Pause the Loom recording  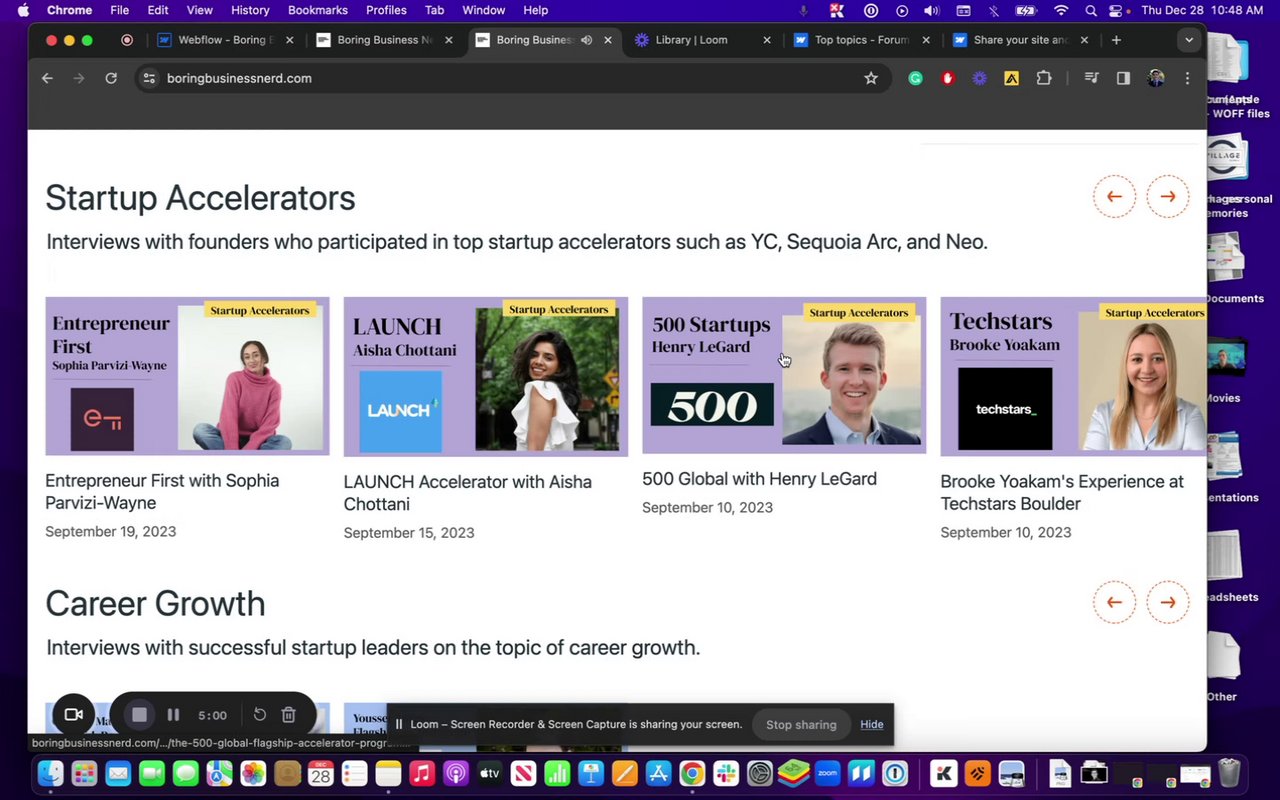click(x=173, y=715)
